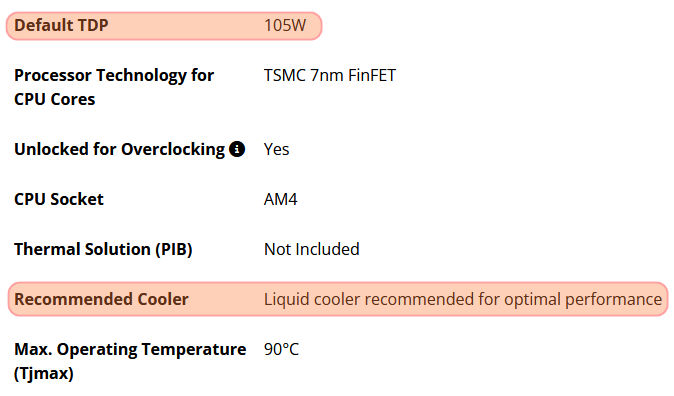Click the 90°C temperature value
674x396 pixels.
[281, 349]
